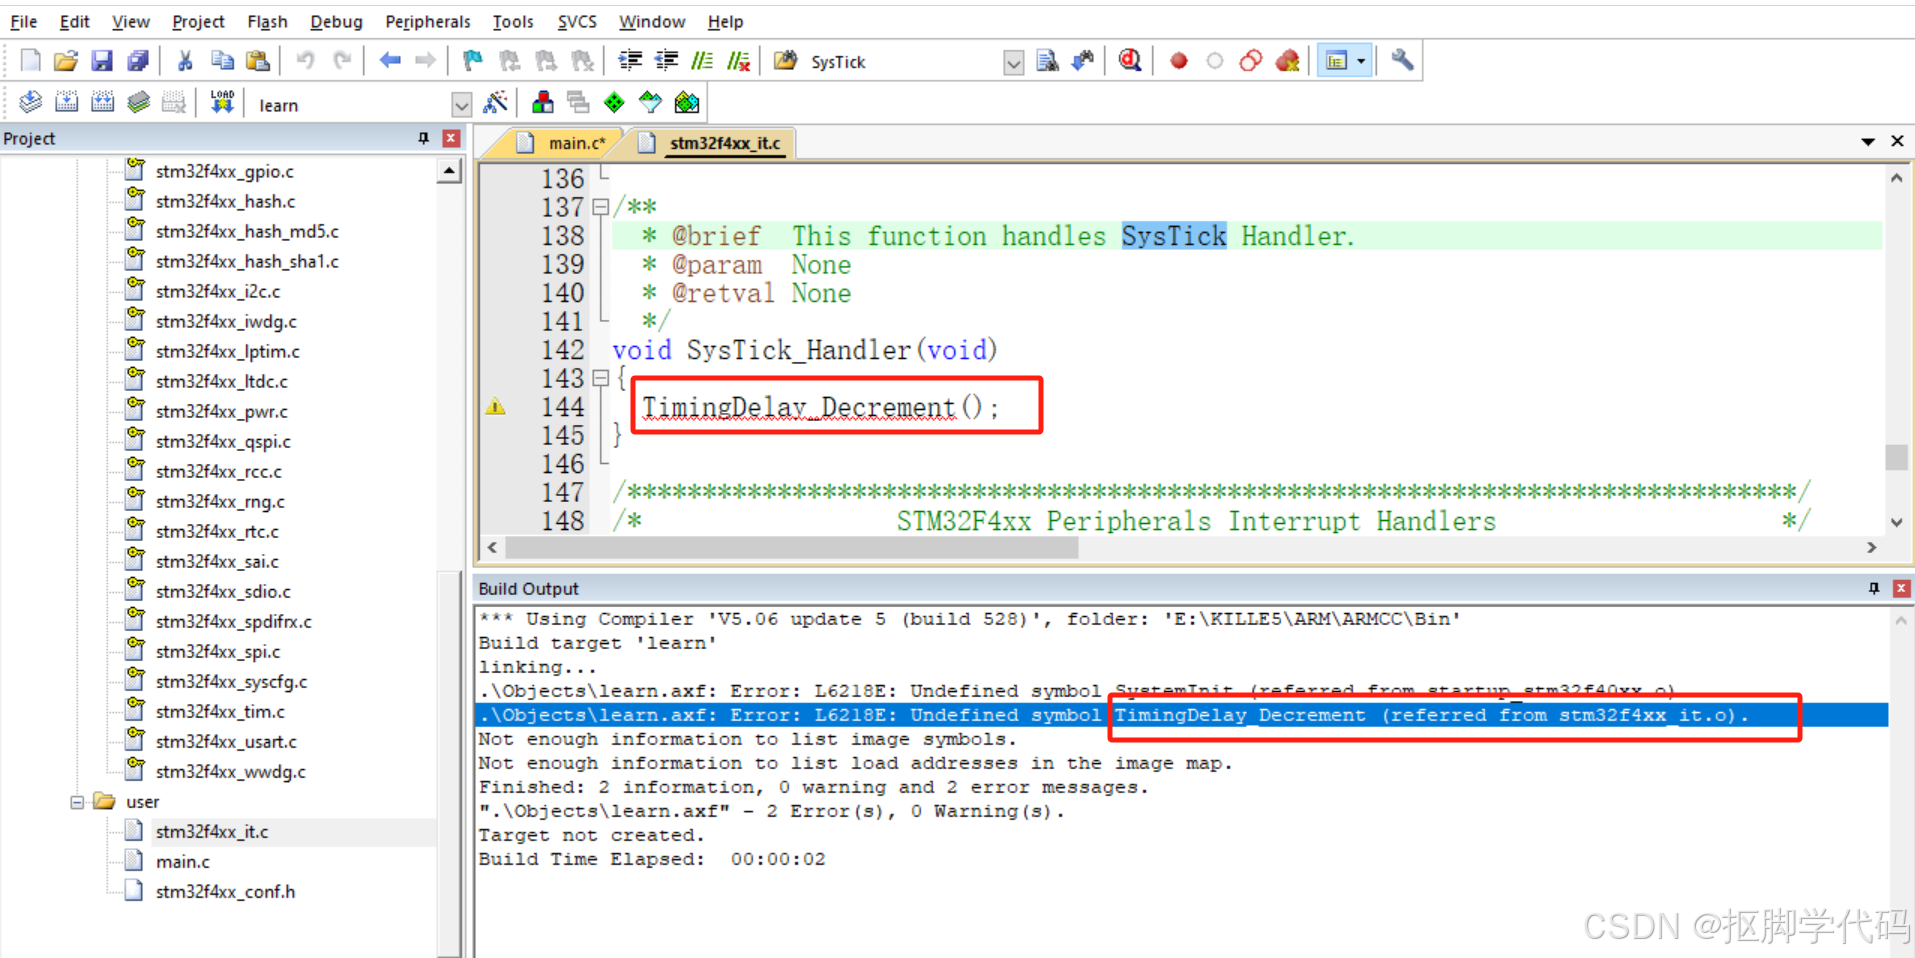
Task: Click the Find in Files icon
Action: click(x=786, y=61)
